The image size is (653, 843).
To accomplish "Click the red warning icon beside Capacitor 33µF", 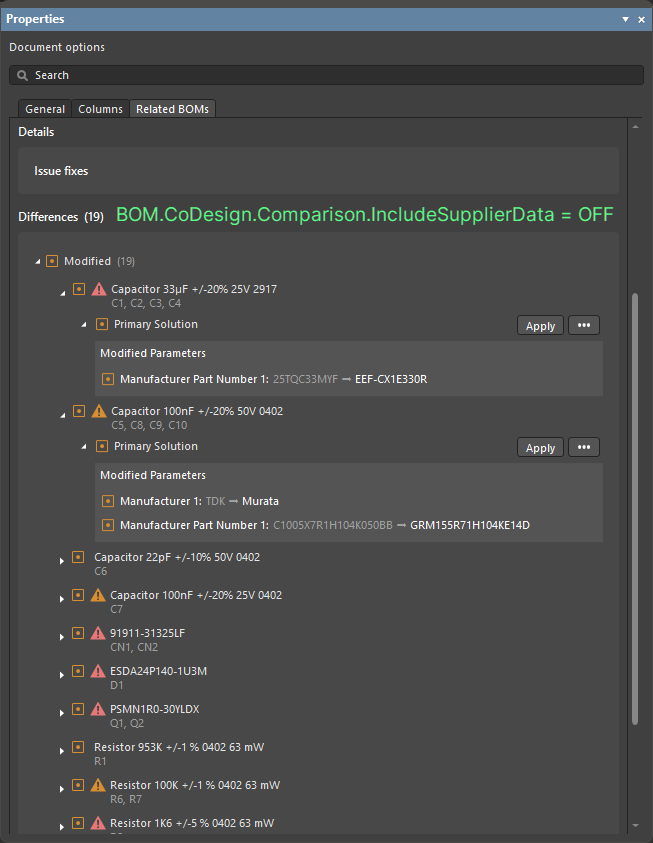I will tap(98, 289).
